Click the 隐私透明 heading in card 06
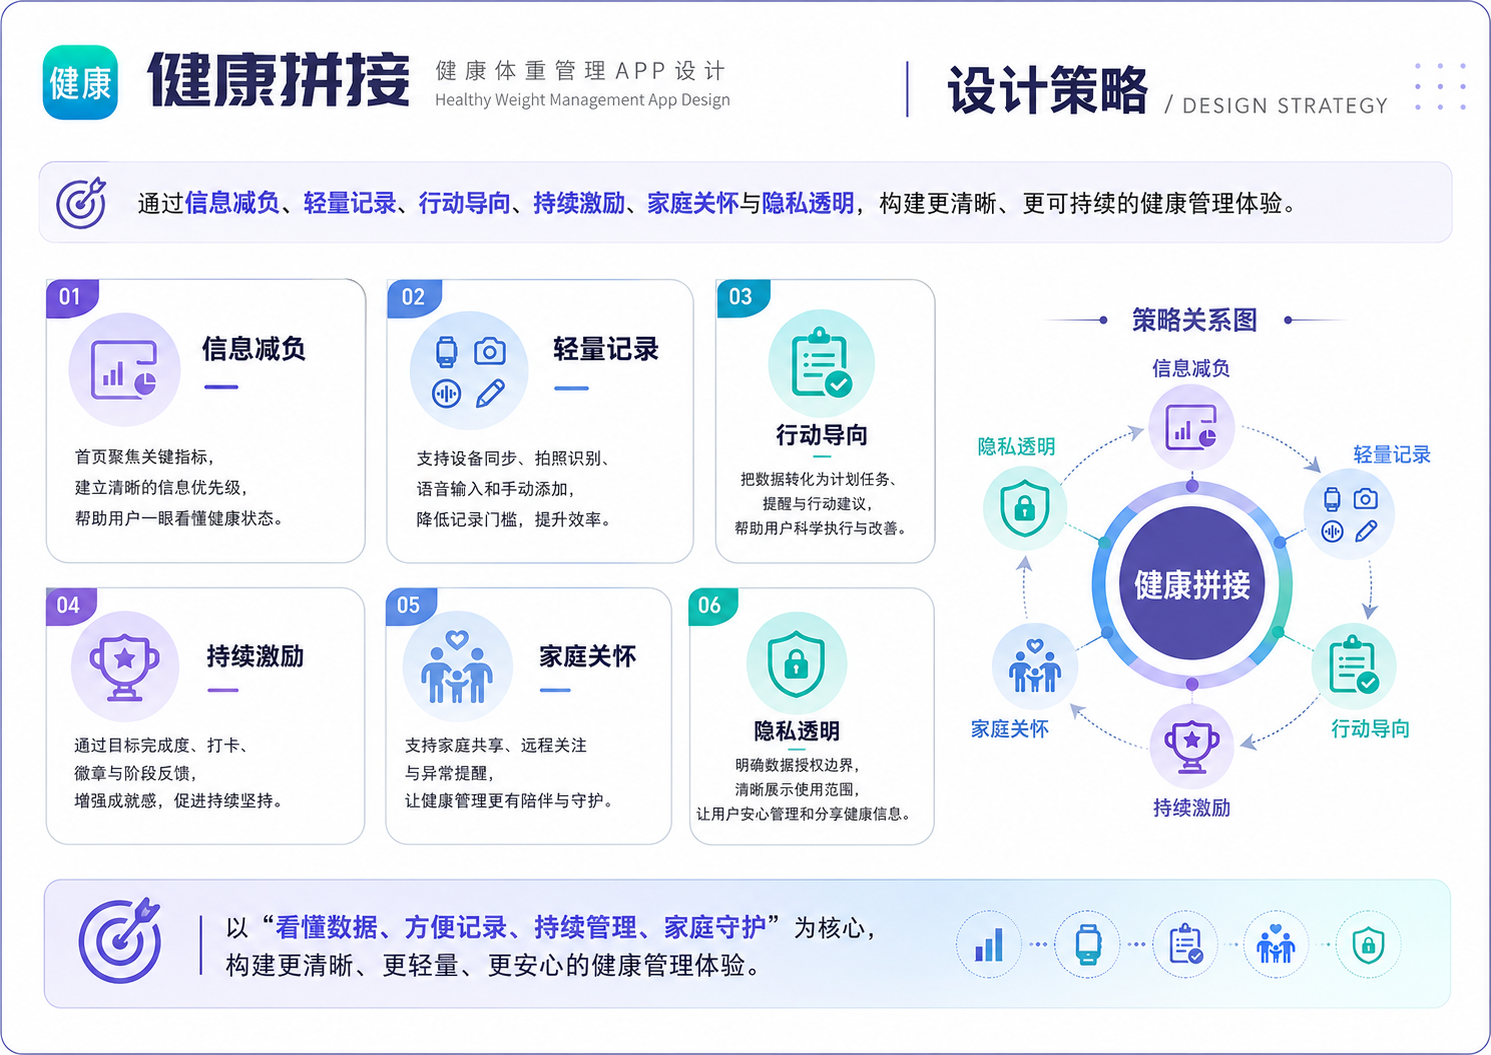The height and width of the screenshot is (1055, 1491). (797, 731)
